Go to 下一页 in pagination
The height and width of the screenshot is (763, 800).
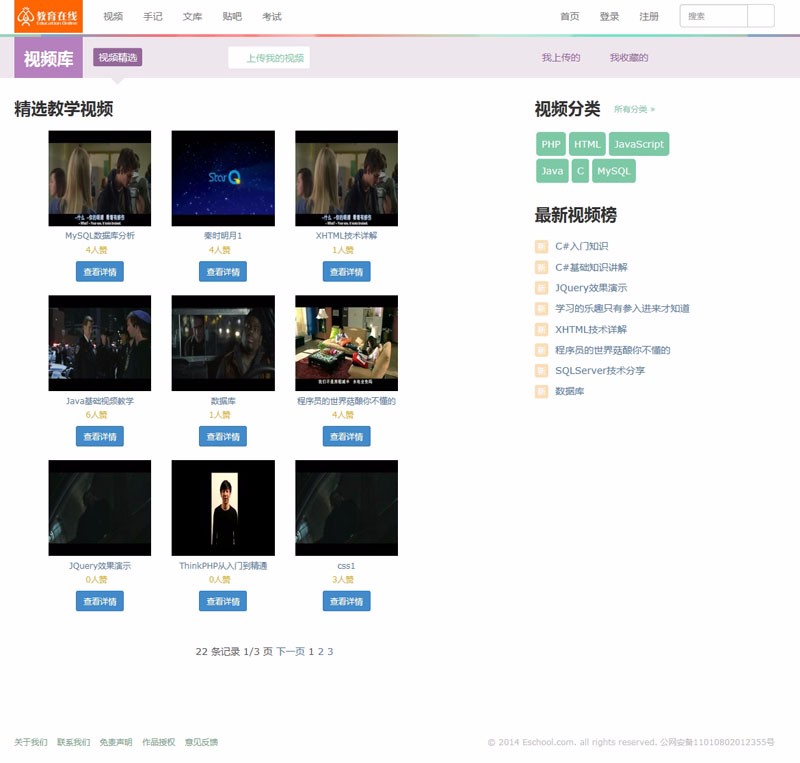(x=290, y=651)
